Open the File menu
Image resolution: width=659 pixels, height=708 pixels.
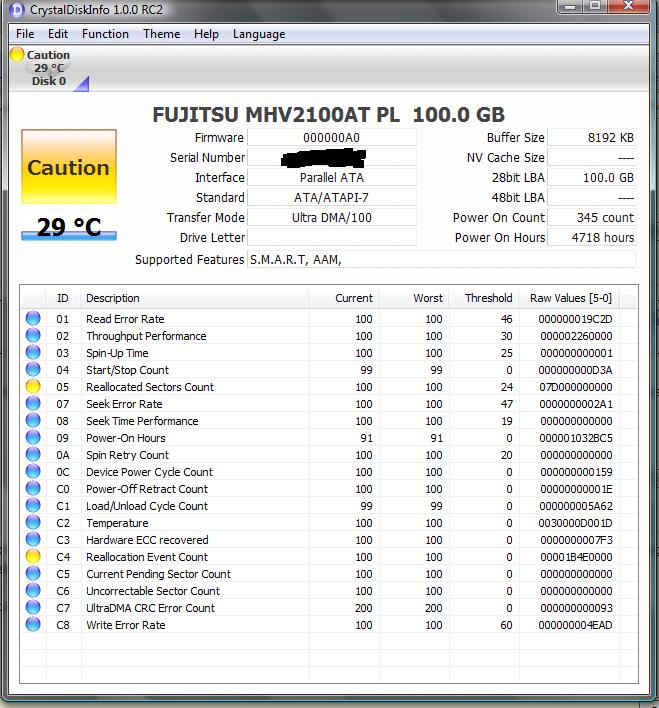click(25, 34)
